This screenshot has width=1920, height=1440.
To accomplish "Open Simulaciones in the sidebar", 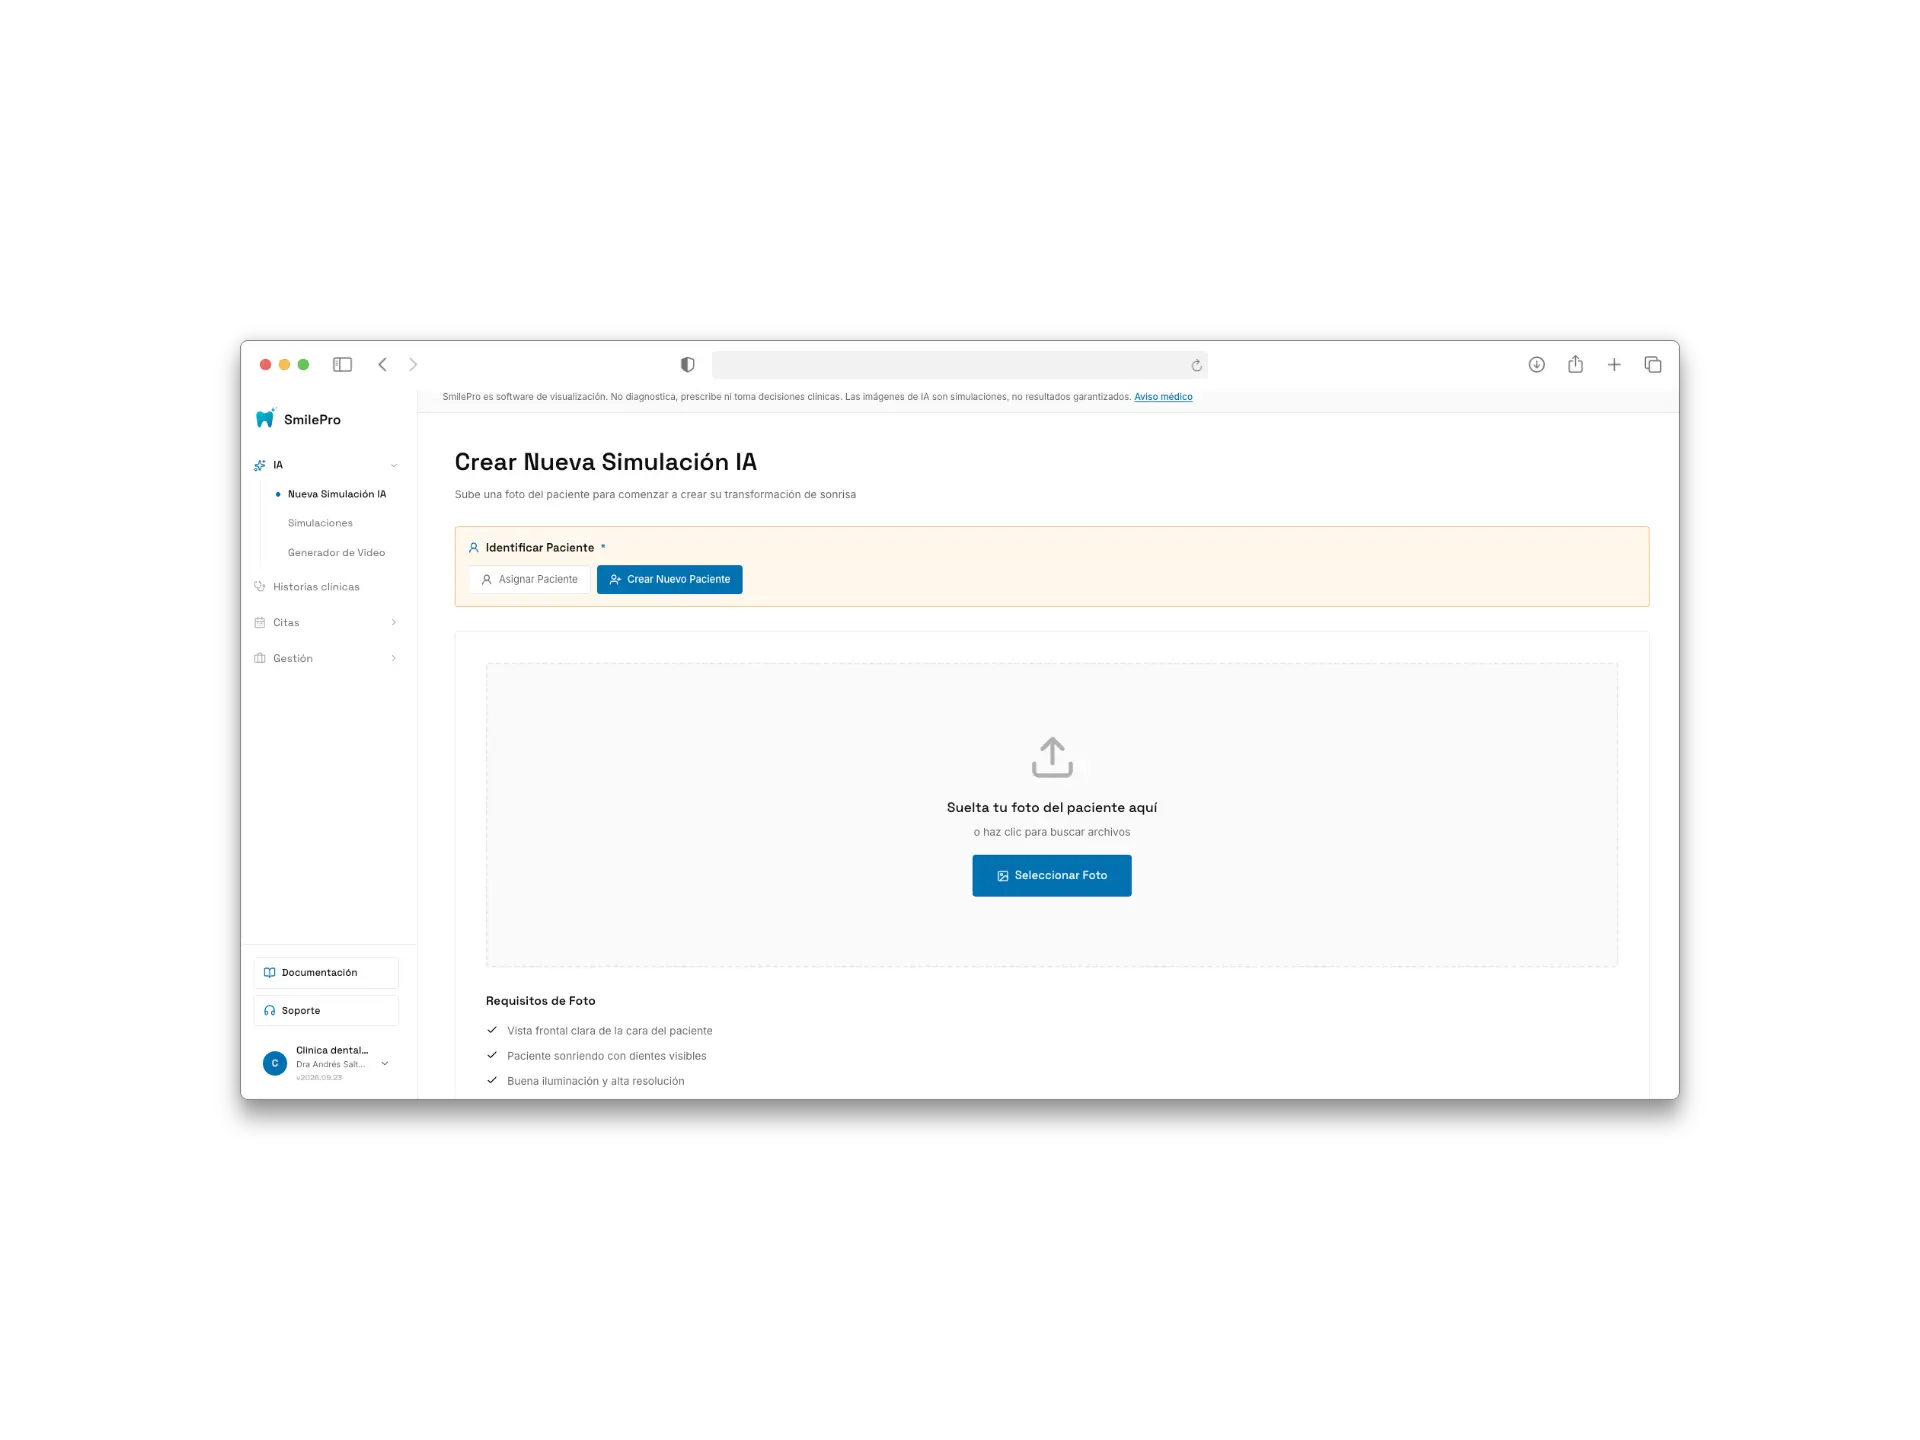I will point(320,523).
